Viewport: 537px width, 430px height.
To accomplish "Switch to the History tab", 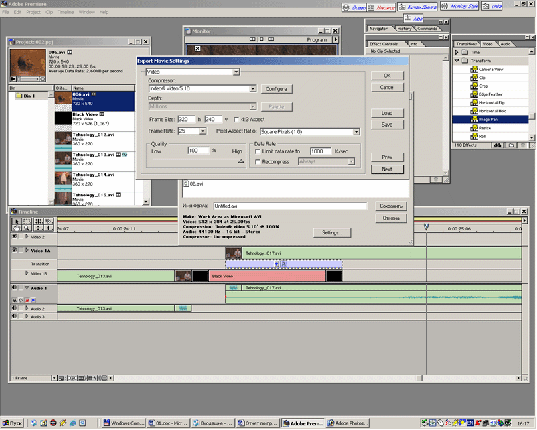I will pos(404,29).
